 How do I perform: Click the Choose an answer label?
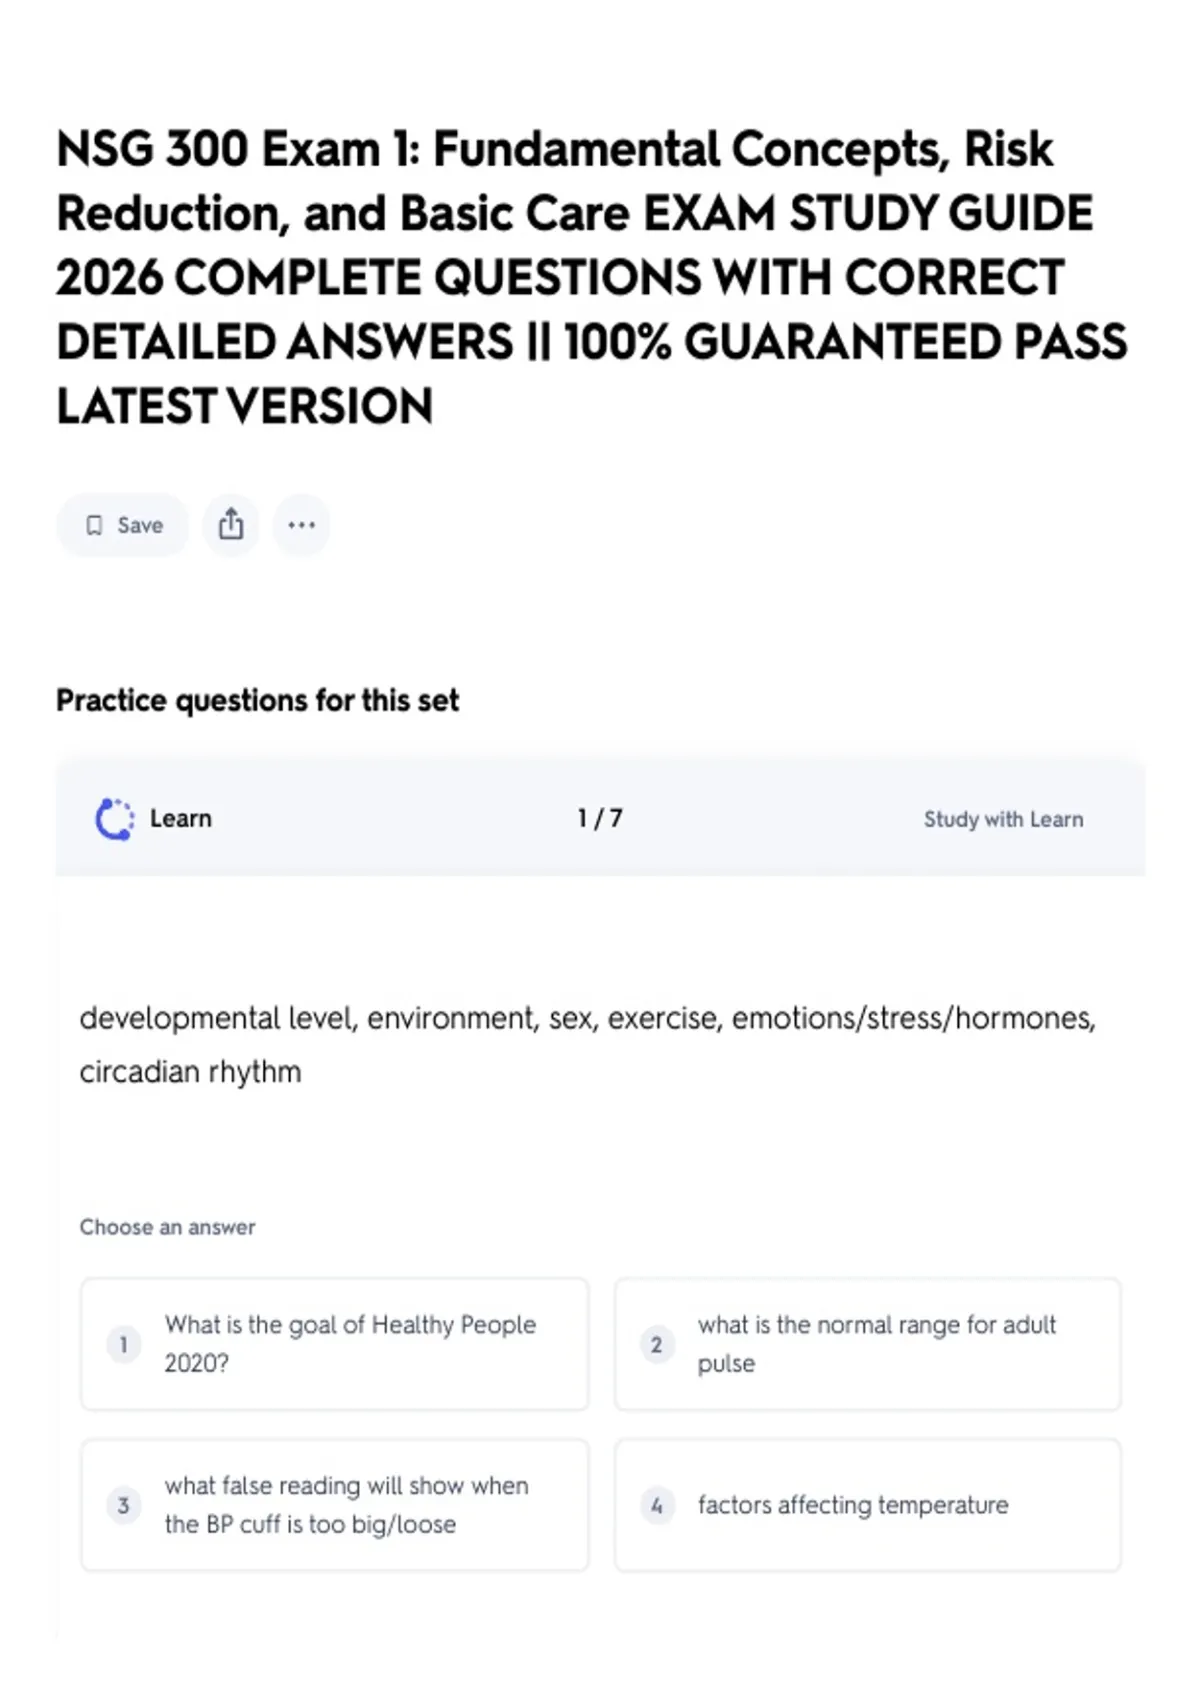coord(167,1227)
